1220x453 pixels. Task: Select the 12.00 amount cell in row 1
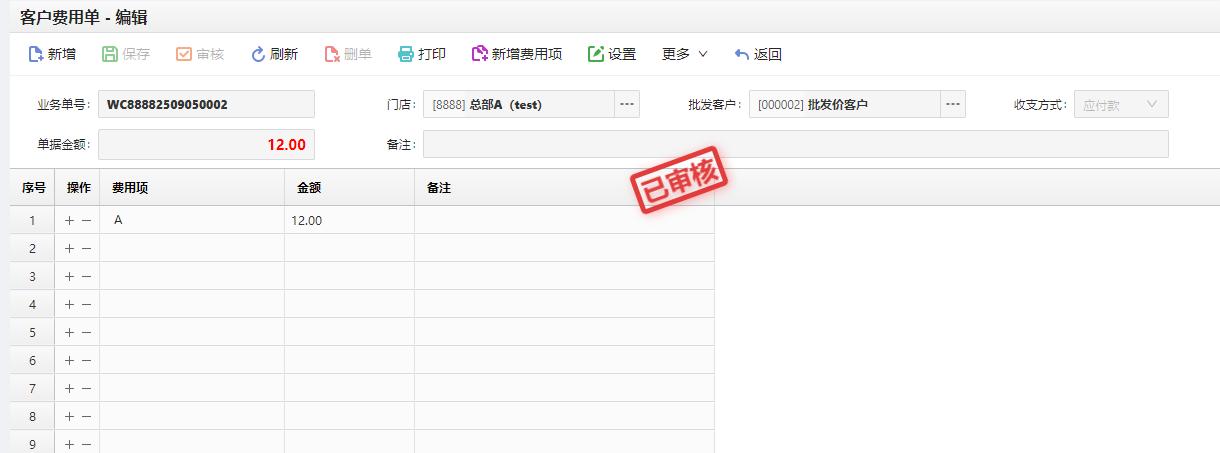[348, 220]
